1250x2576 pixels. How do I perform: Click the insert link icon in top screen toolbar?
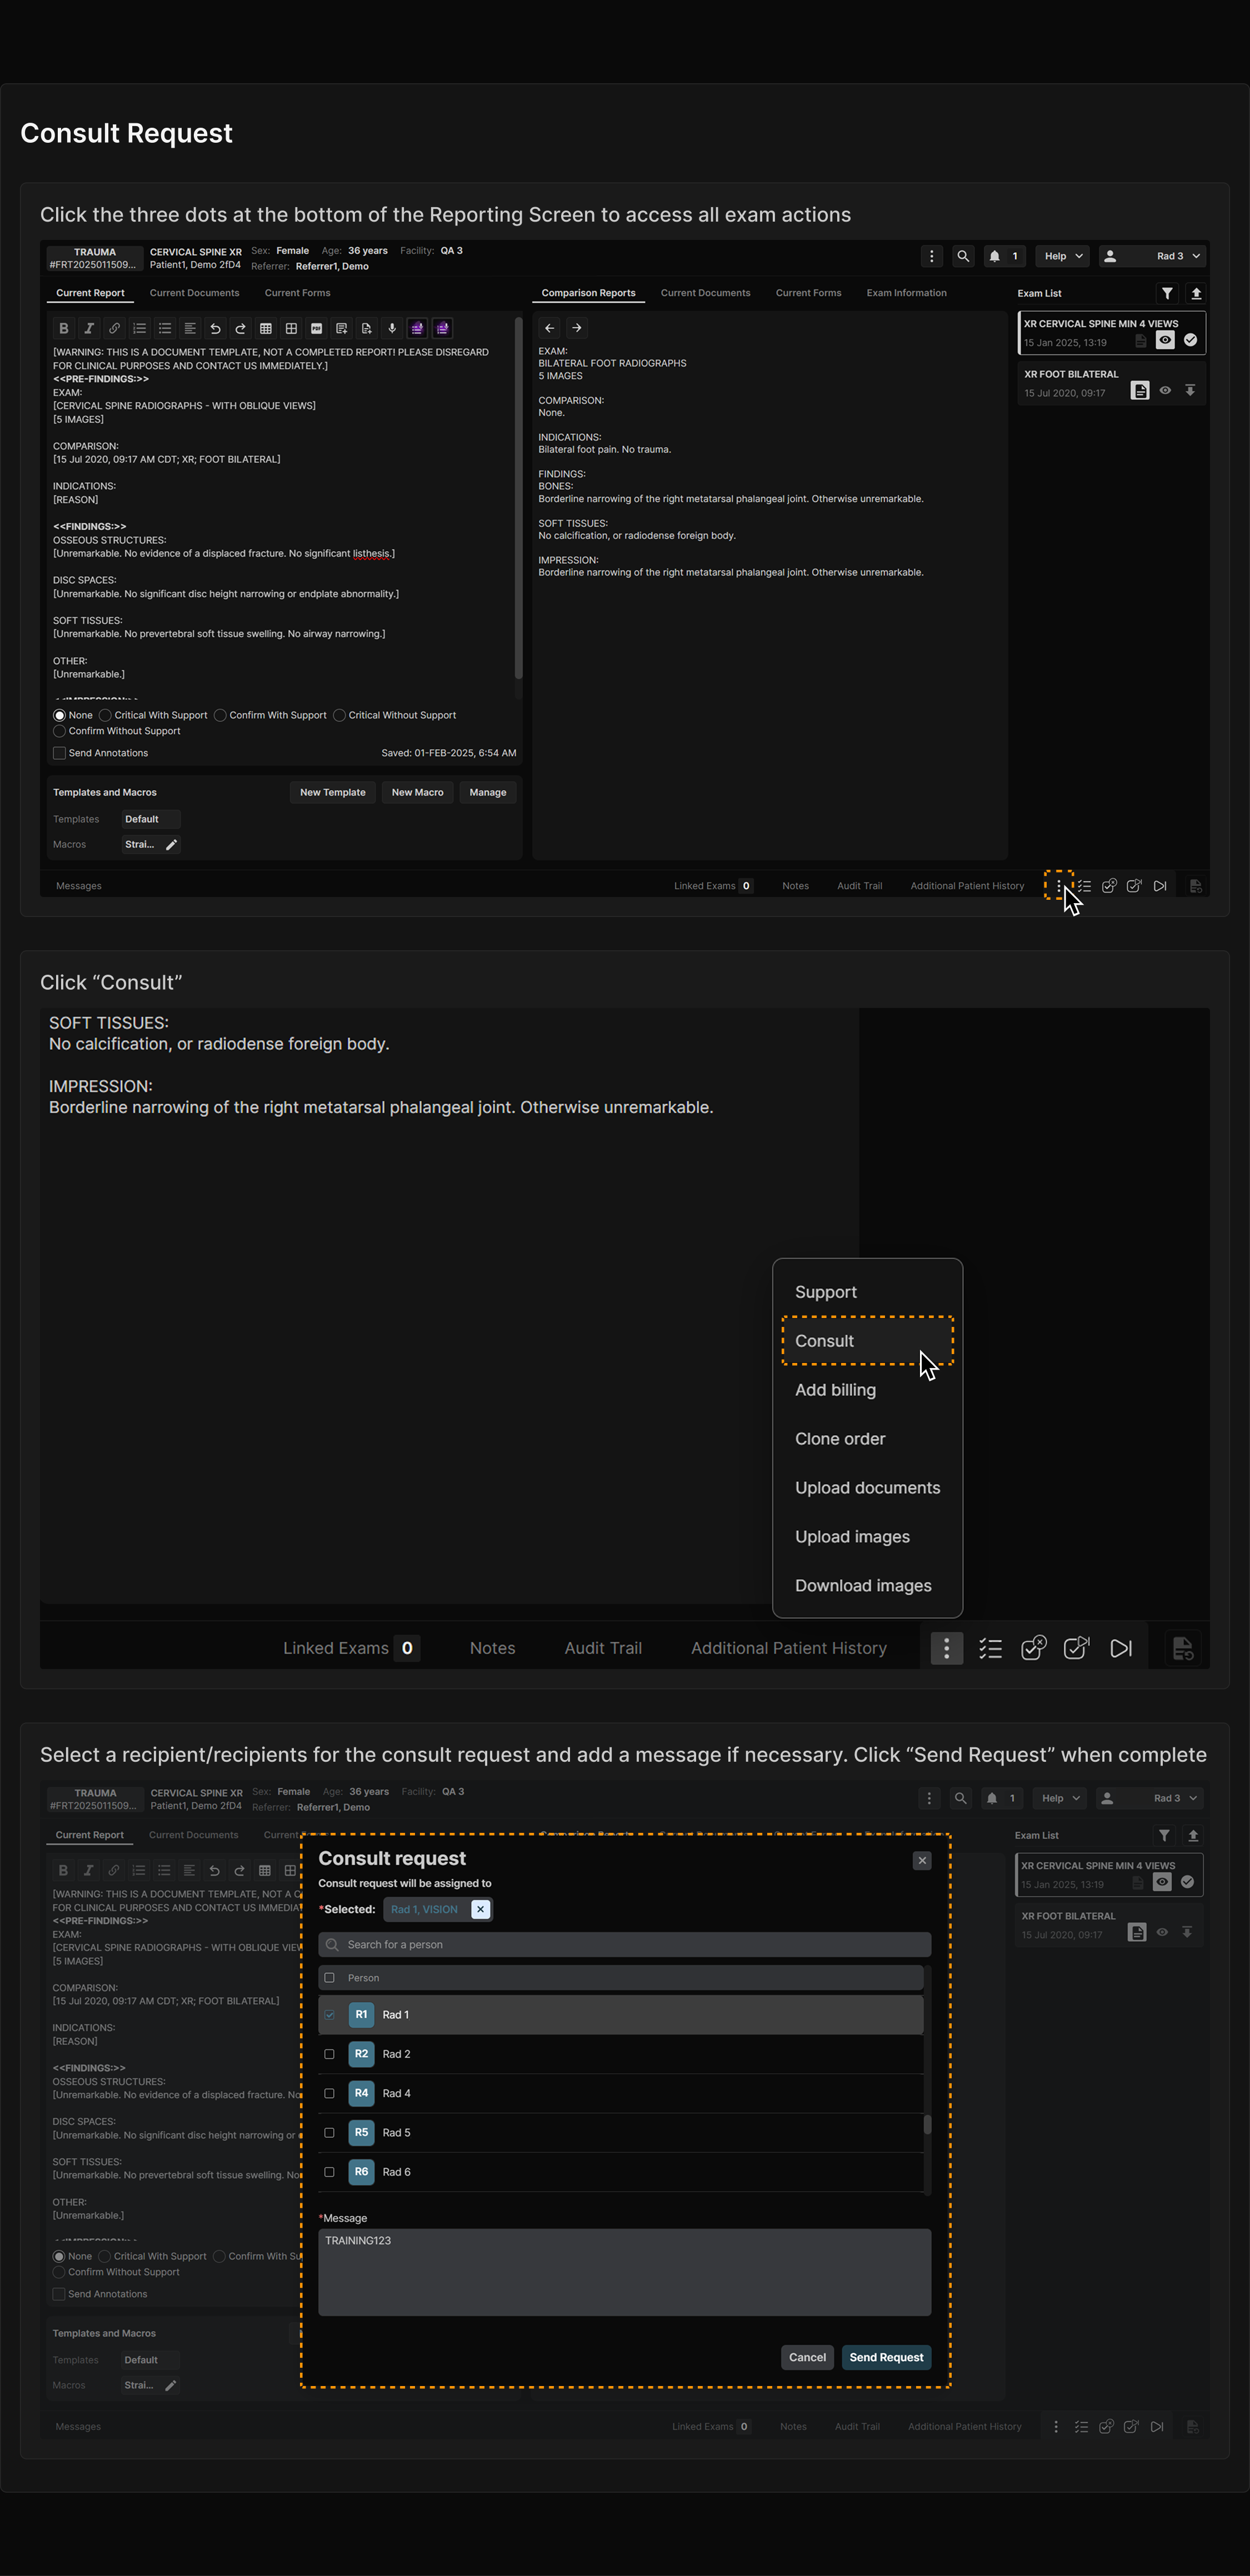pos(114,328)
